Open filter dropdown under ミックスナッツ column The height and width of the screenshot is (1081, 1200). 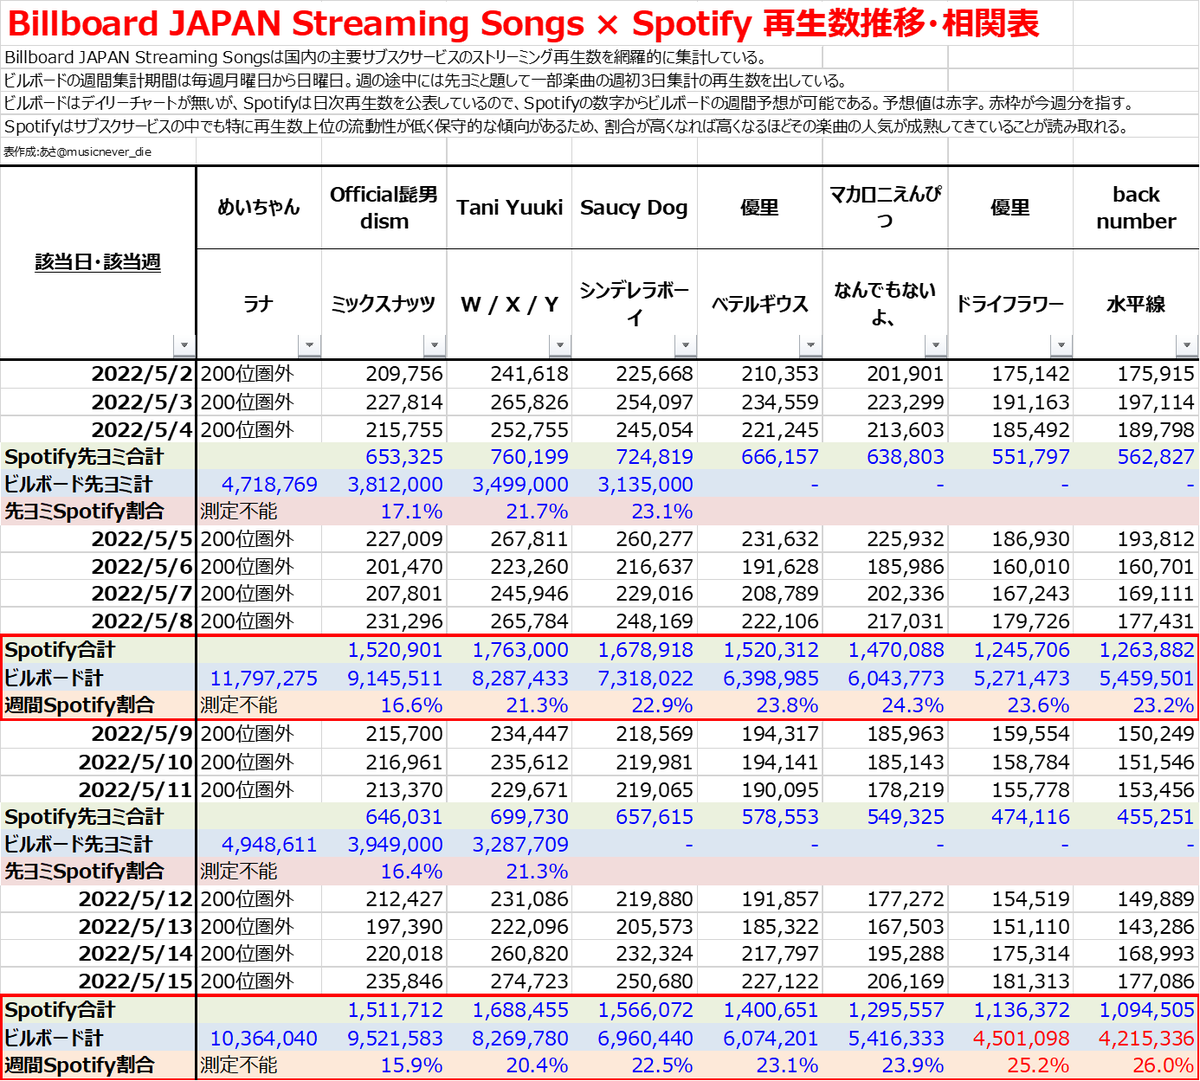pyautogui.click(x=434, y=346)
